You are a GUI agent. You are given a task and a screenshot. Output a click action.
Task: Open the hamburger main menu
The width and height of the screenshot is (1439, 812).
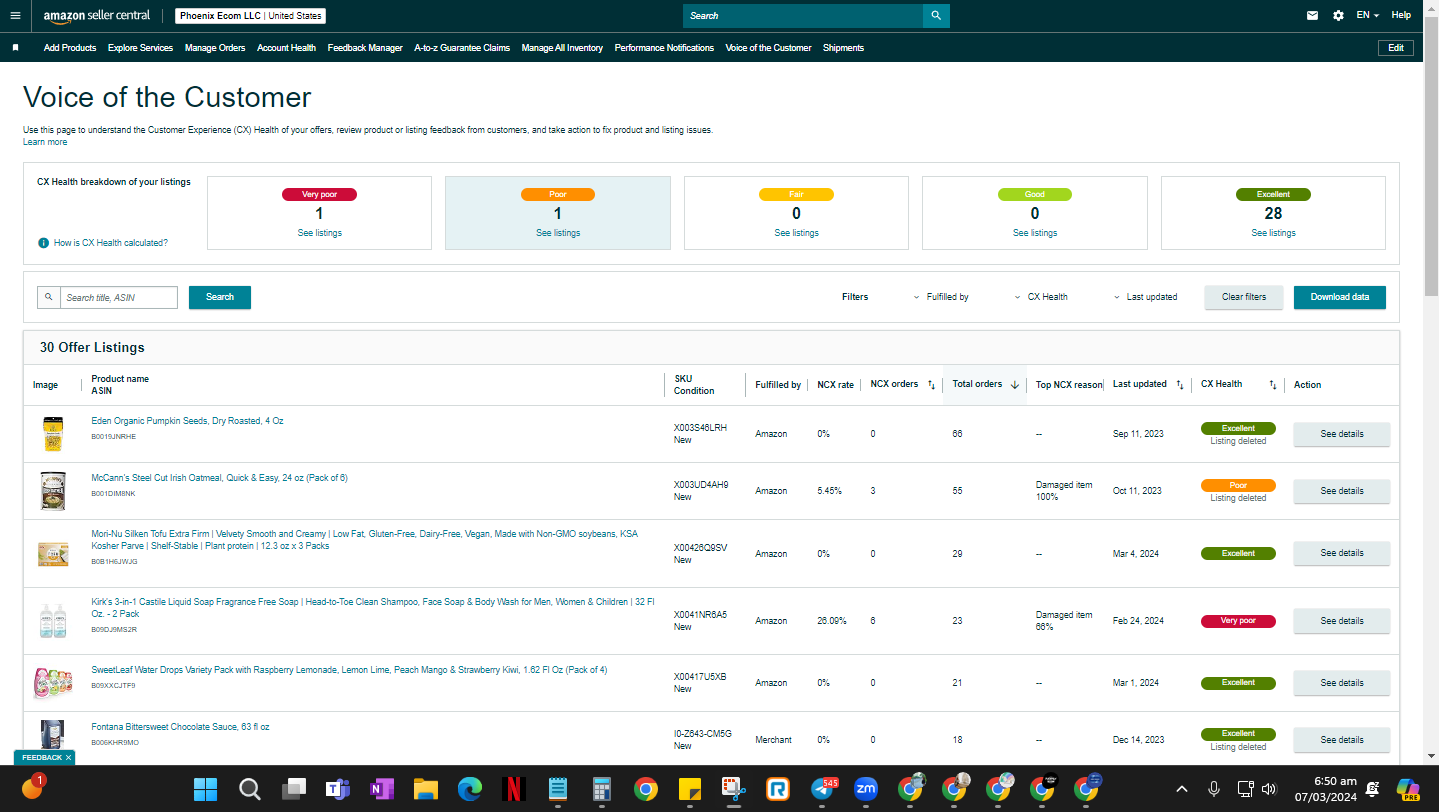pos(15,15)
